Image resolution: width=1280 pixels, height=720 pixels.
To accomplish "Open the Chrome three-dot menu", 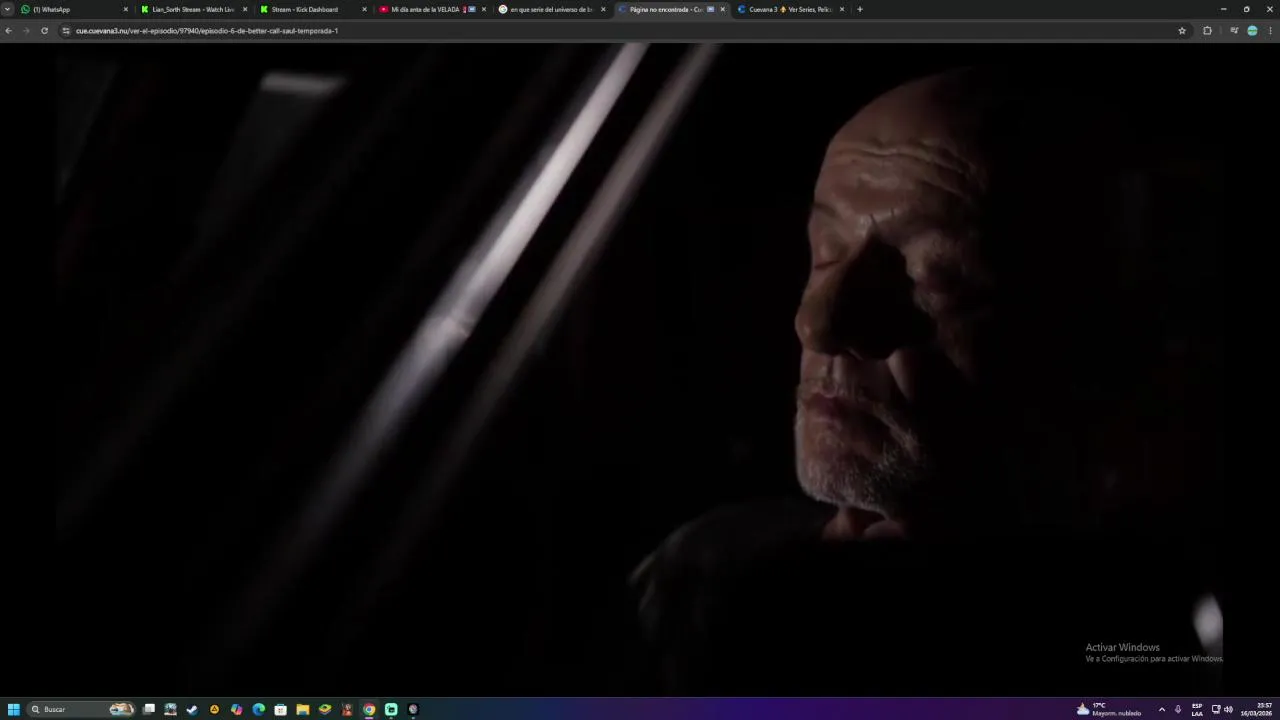I will [1271, 31].
